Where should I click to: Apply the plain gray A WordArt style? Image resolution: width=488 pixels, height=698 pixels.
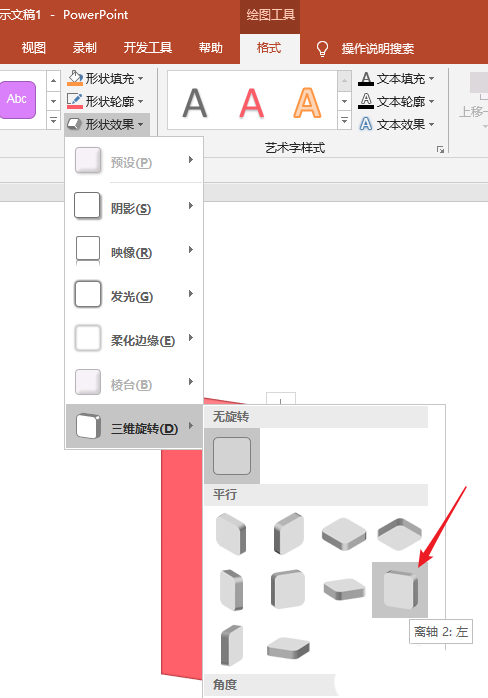[x=195, y=102]
